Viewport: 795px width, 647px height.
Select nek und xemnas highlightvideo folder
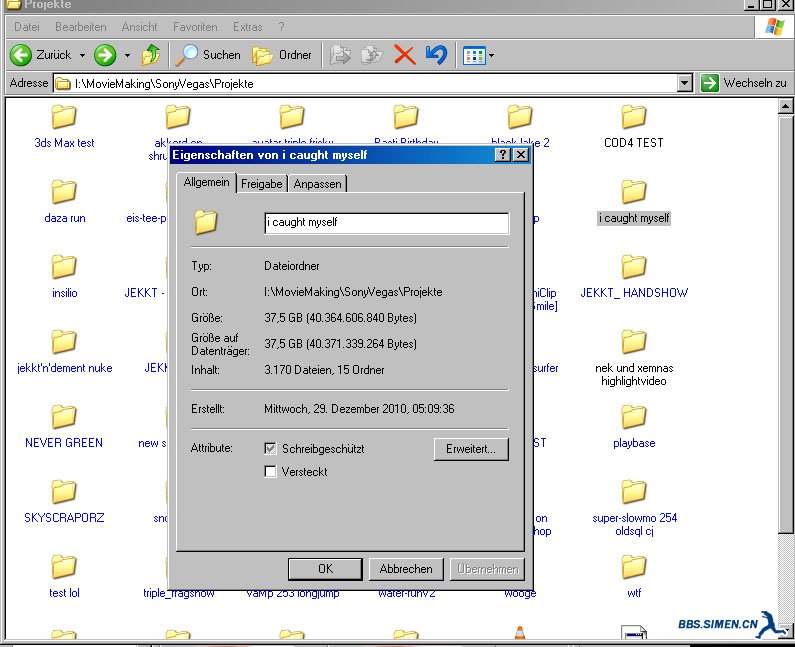[634, 357]
